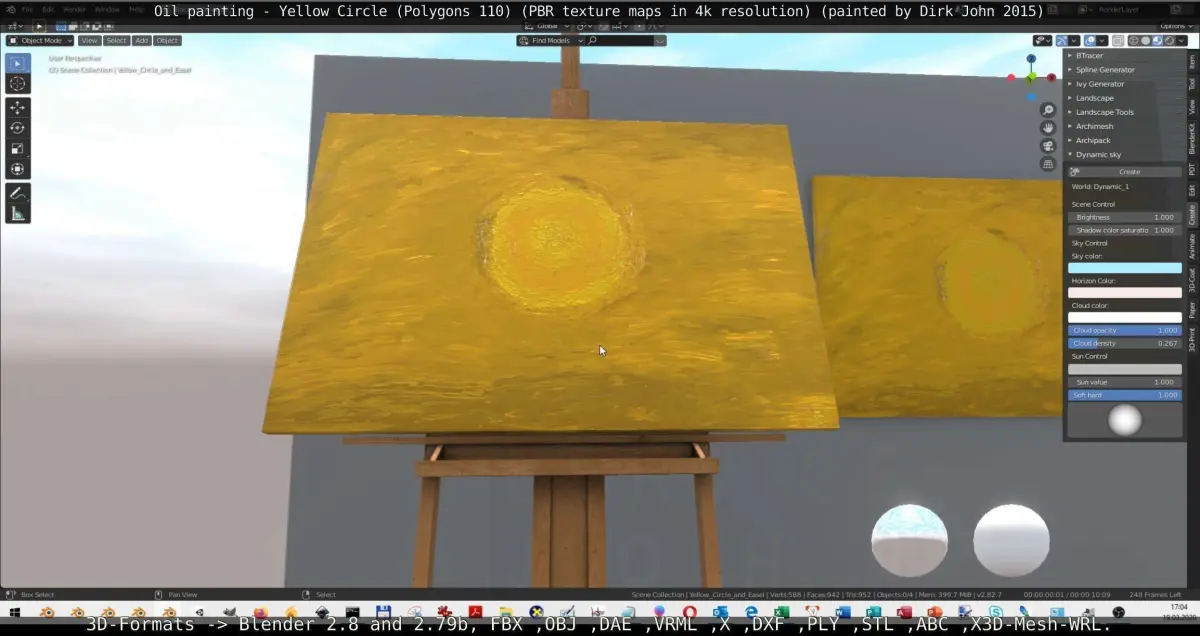Click the hand pan viewport gizmo
This screenshot has height=636, width=1200.
point(1048,128)
